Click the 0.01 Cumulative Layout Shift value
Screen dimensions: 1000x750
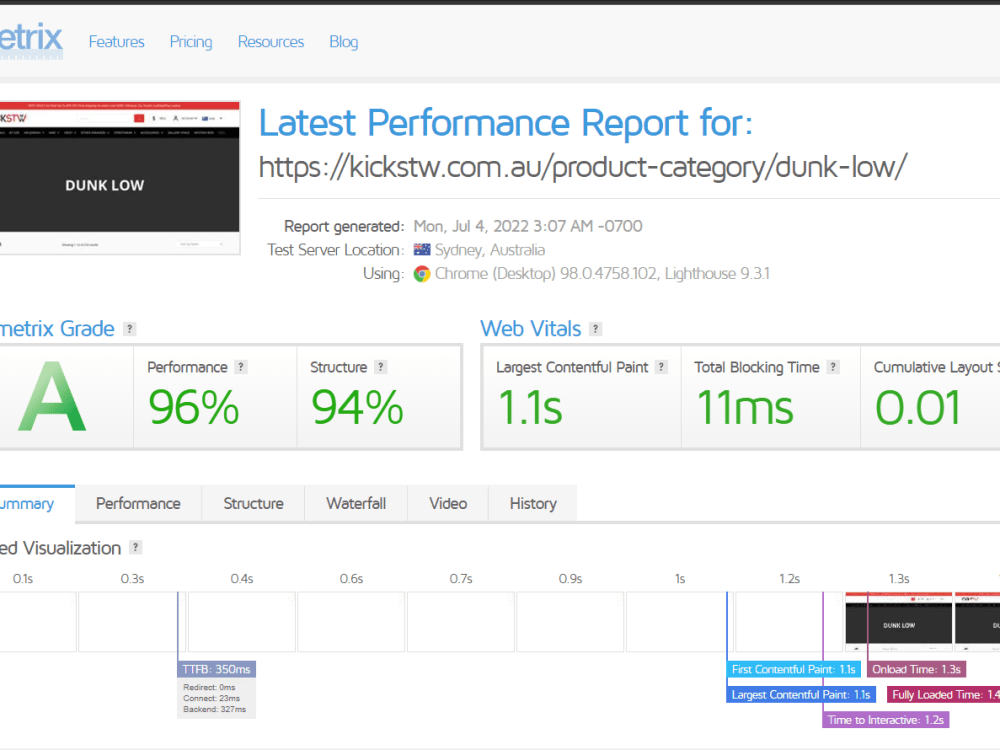pyautogui.click(x=918, y=408)
